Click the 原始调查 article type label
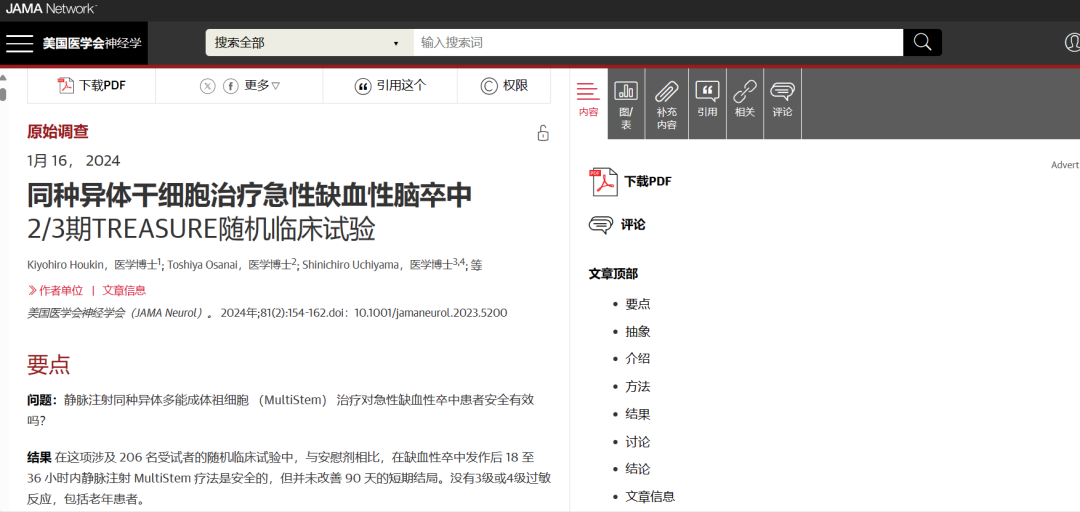This screenshot has height=512, width=1080. pyautogui.click(x=58, y=132)
